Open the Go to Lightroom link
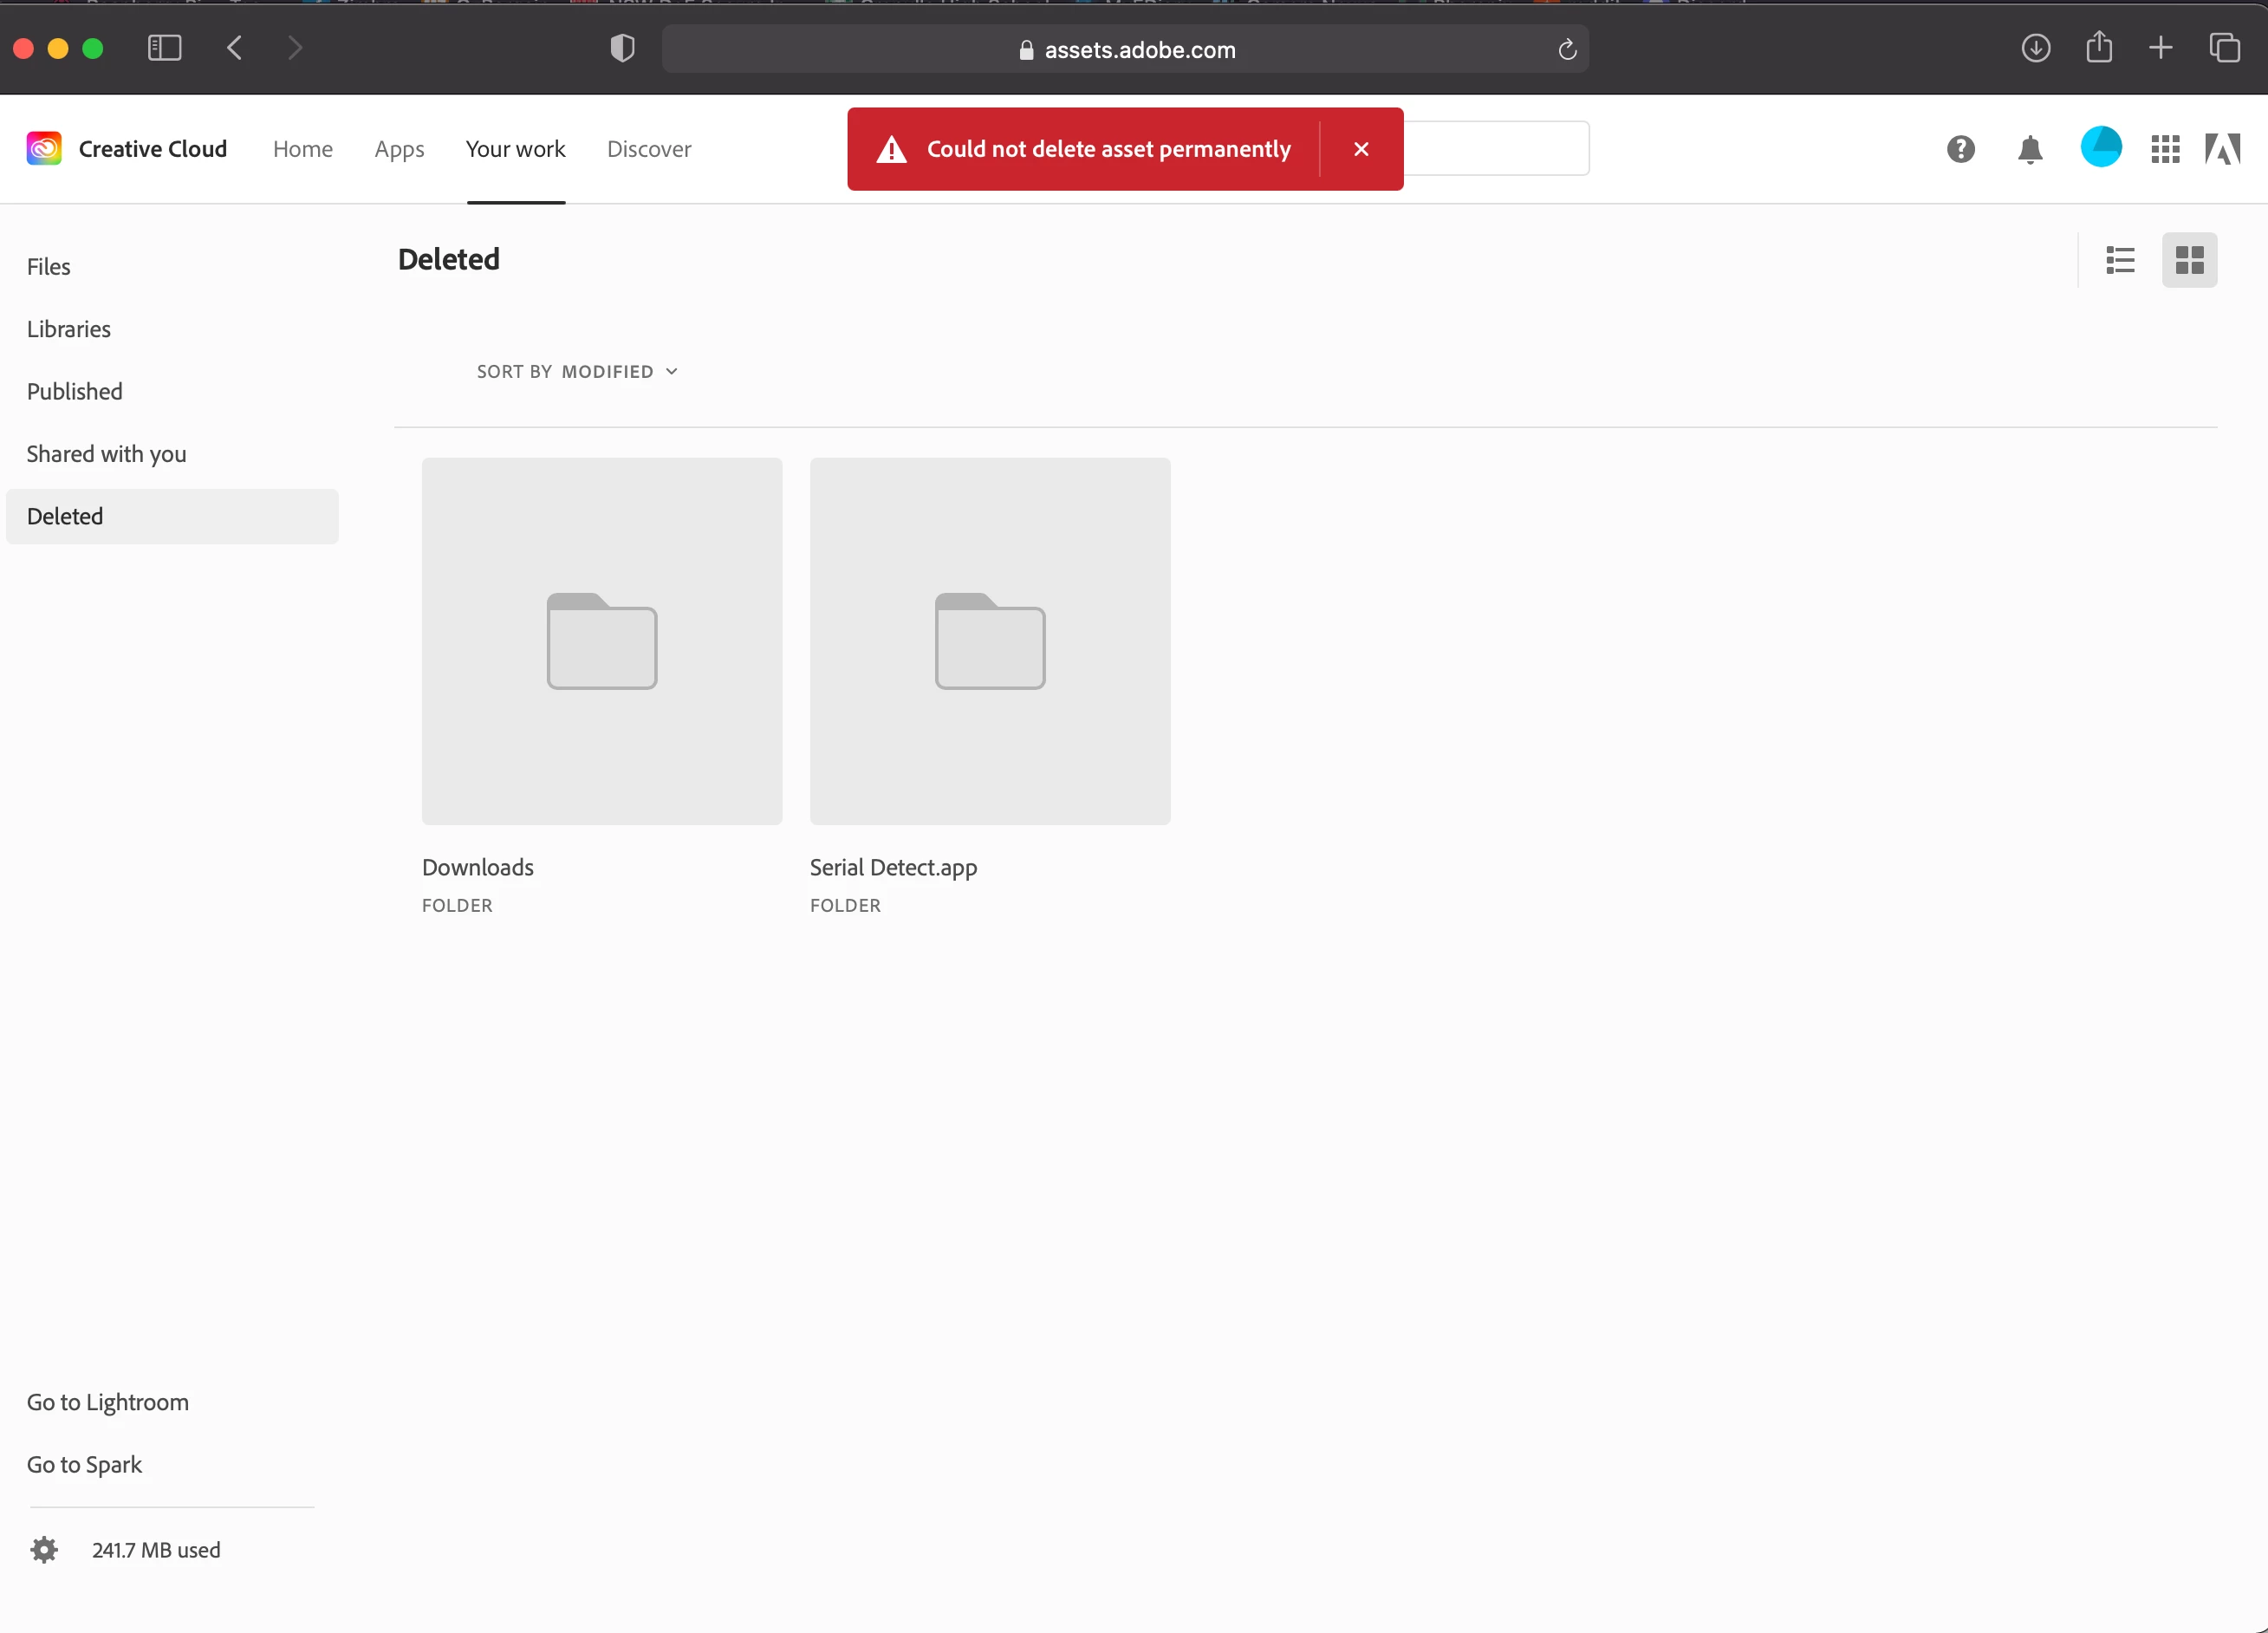This screenshot has height=1633, width=2268. [108, 1401]
